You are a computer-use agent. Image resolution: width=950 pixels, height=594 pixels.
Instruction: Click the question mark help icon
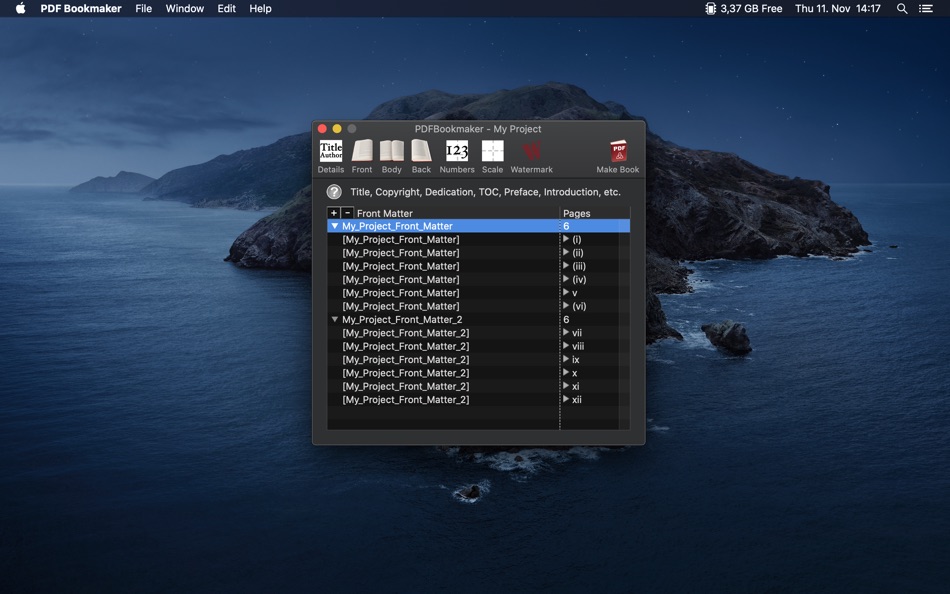[334, 192]
